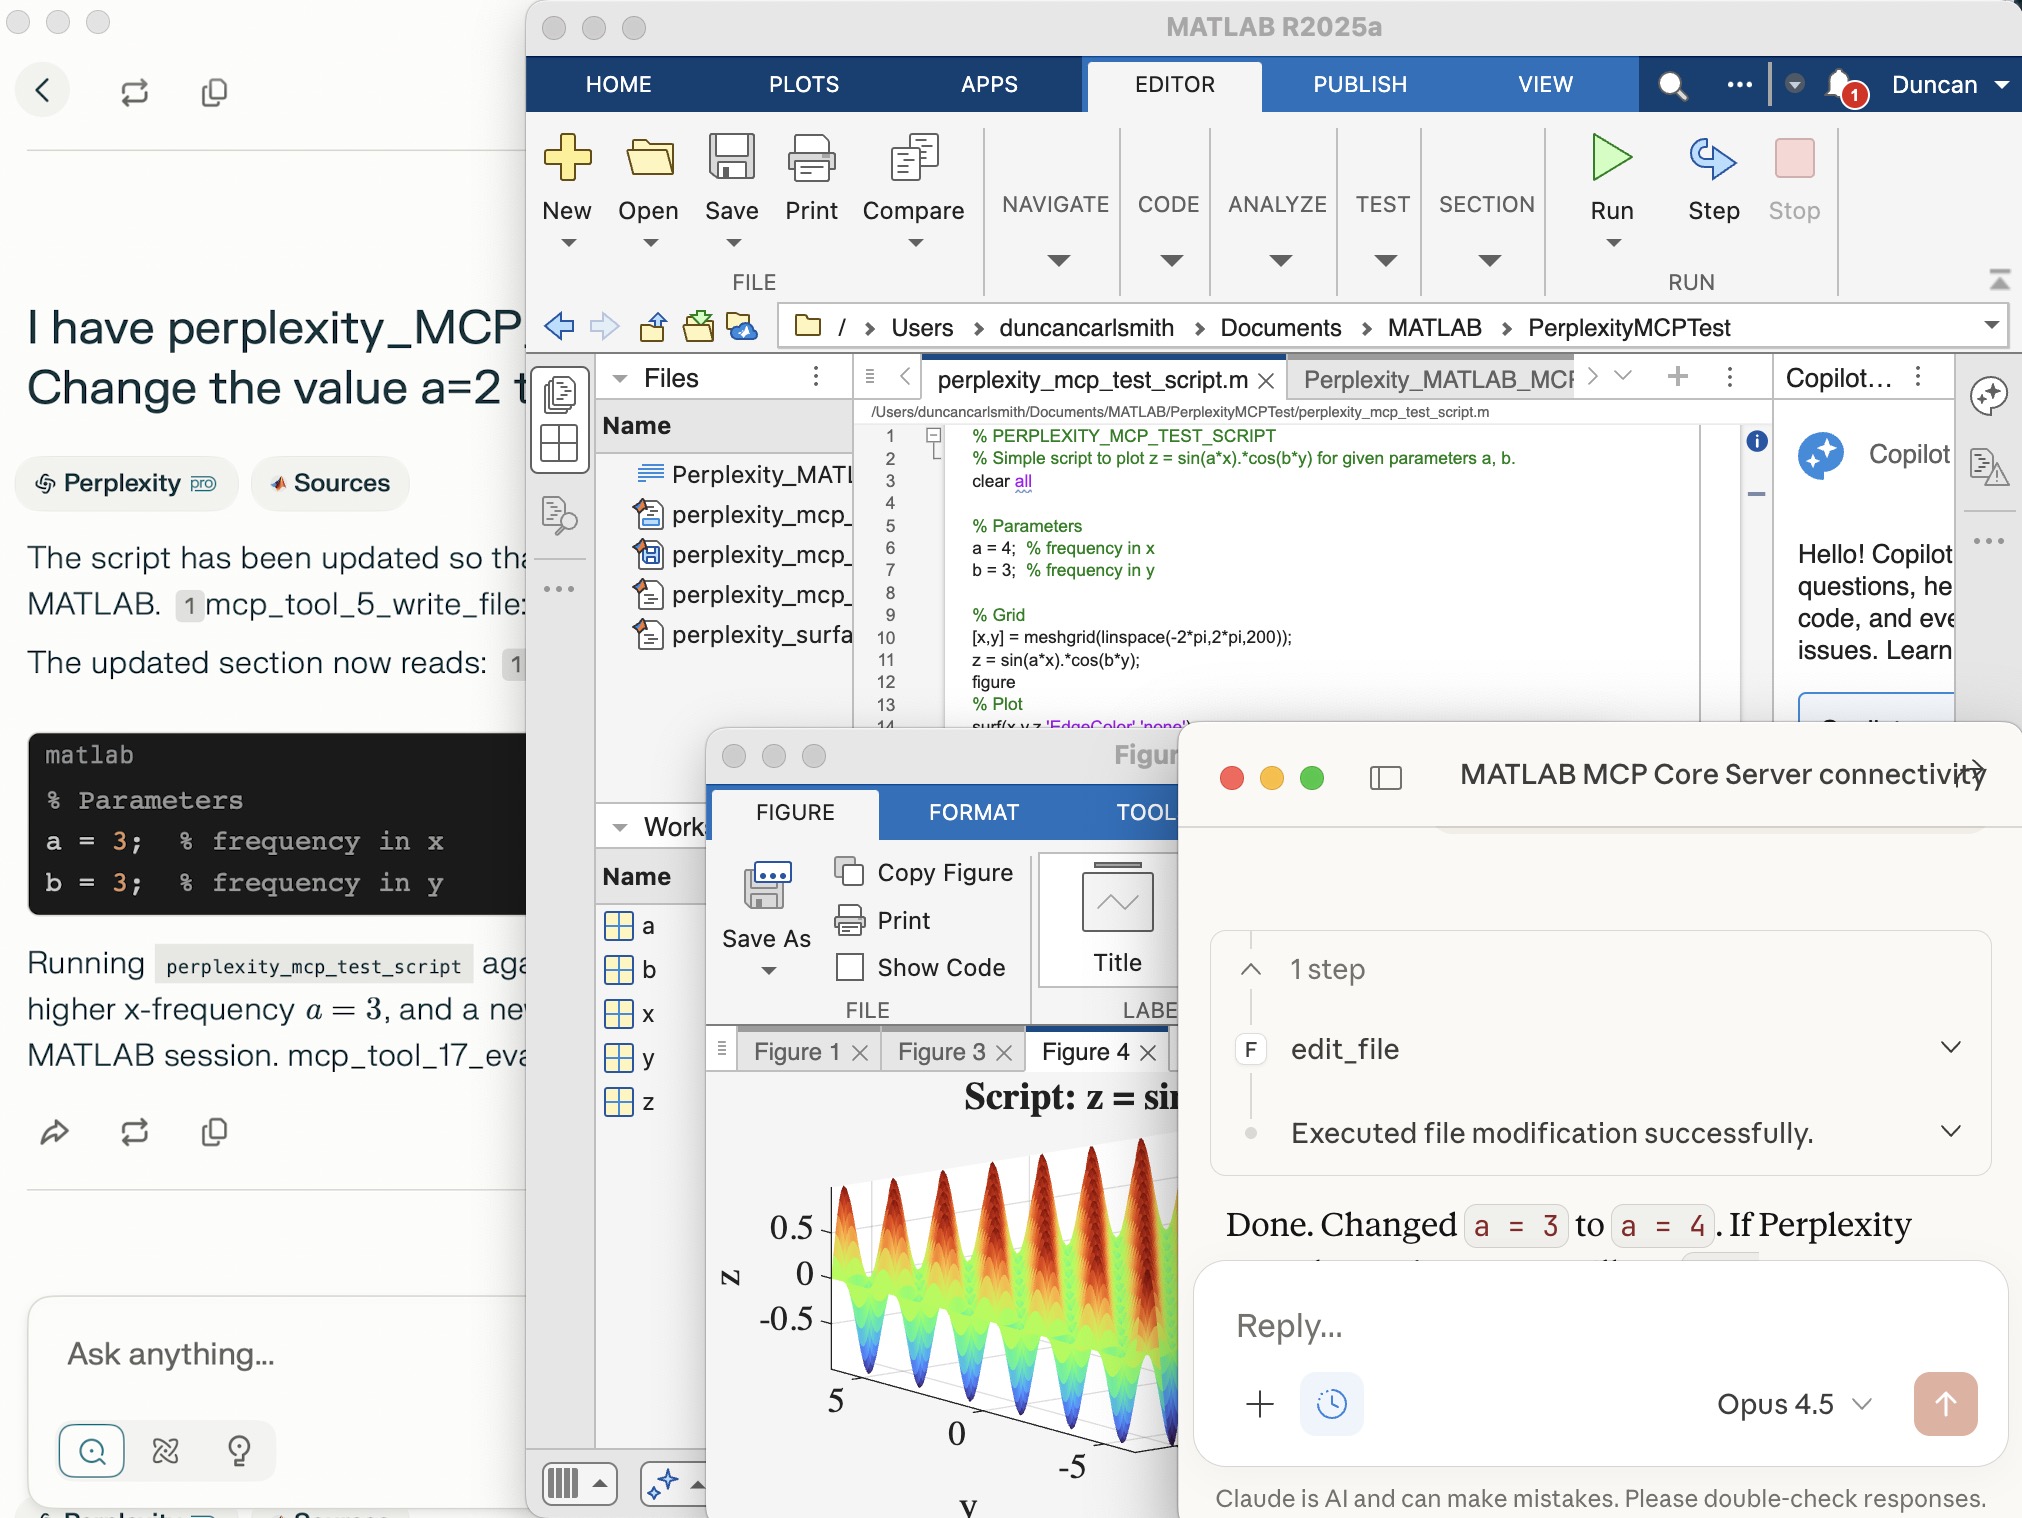
Task: Click the orange send arrow button
Action: click(1944, 1404)
